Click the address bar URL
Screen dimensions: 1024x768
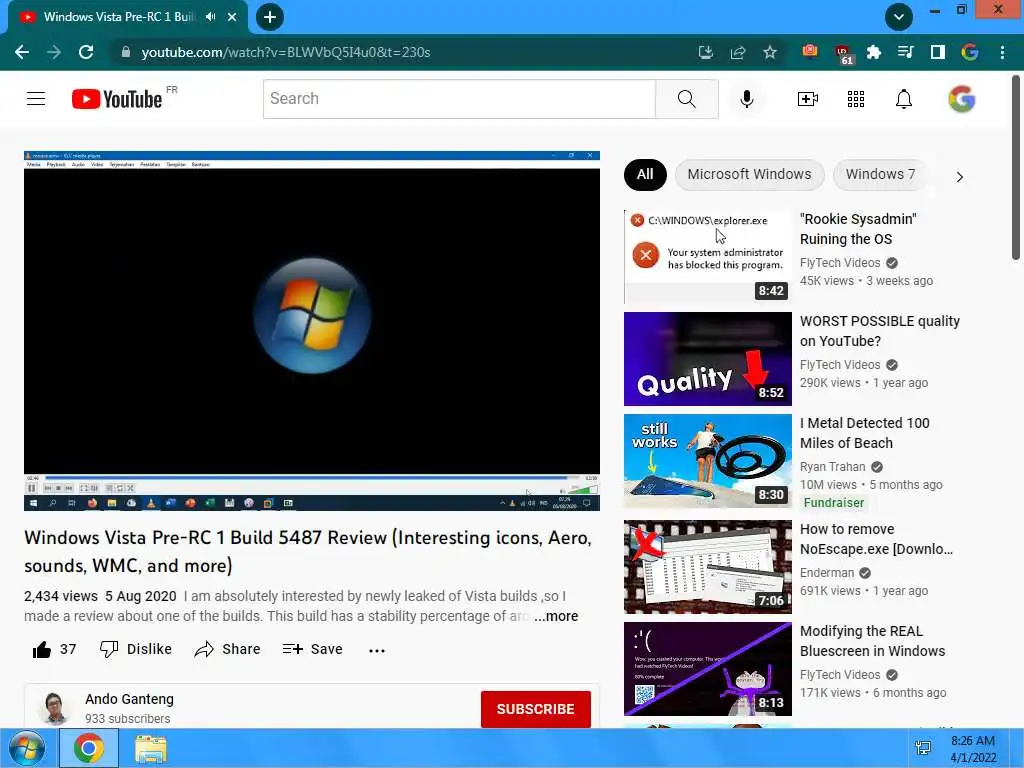tap(285, 52)
